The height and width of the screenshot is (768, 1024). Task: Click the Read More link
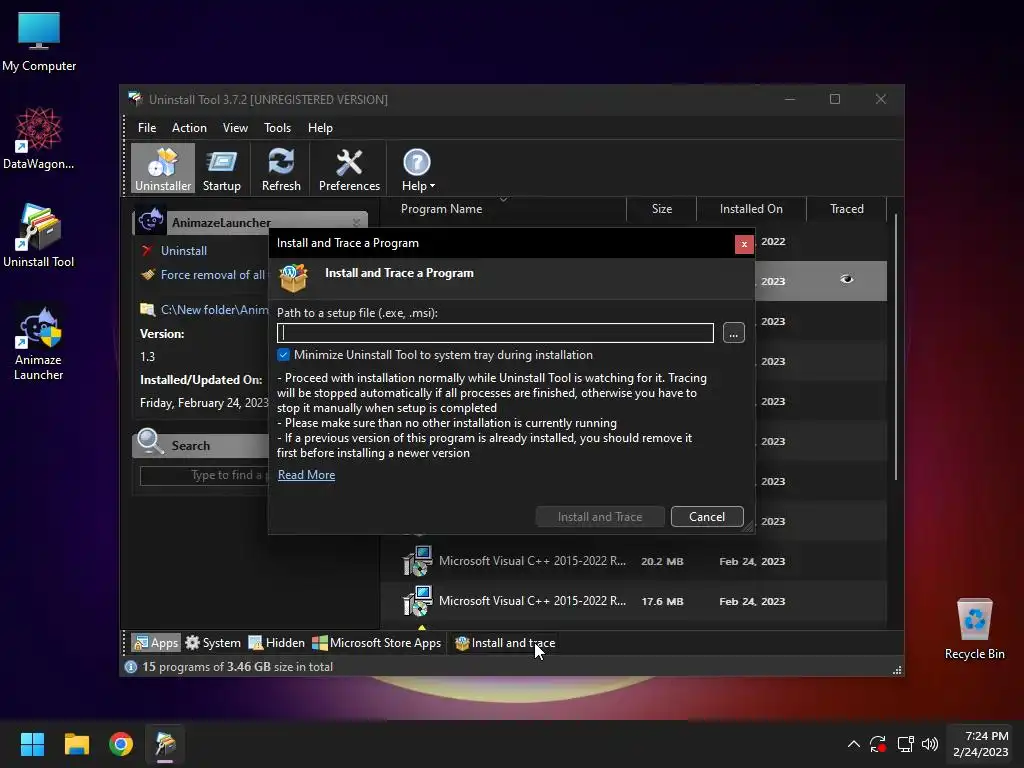306,475
